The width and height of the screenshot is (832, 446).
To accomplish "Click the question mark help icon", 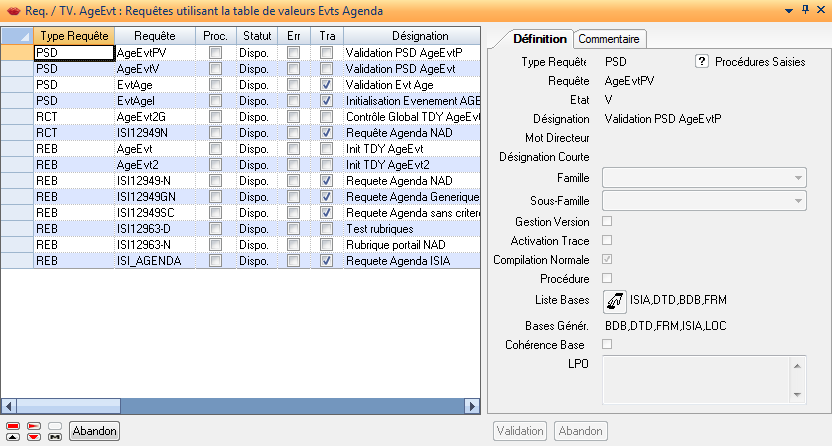I will [x=702, y=62].
